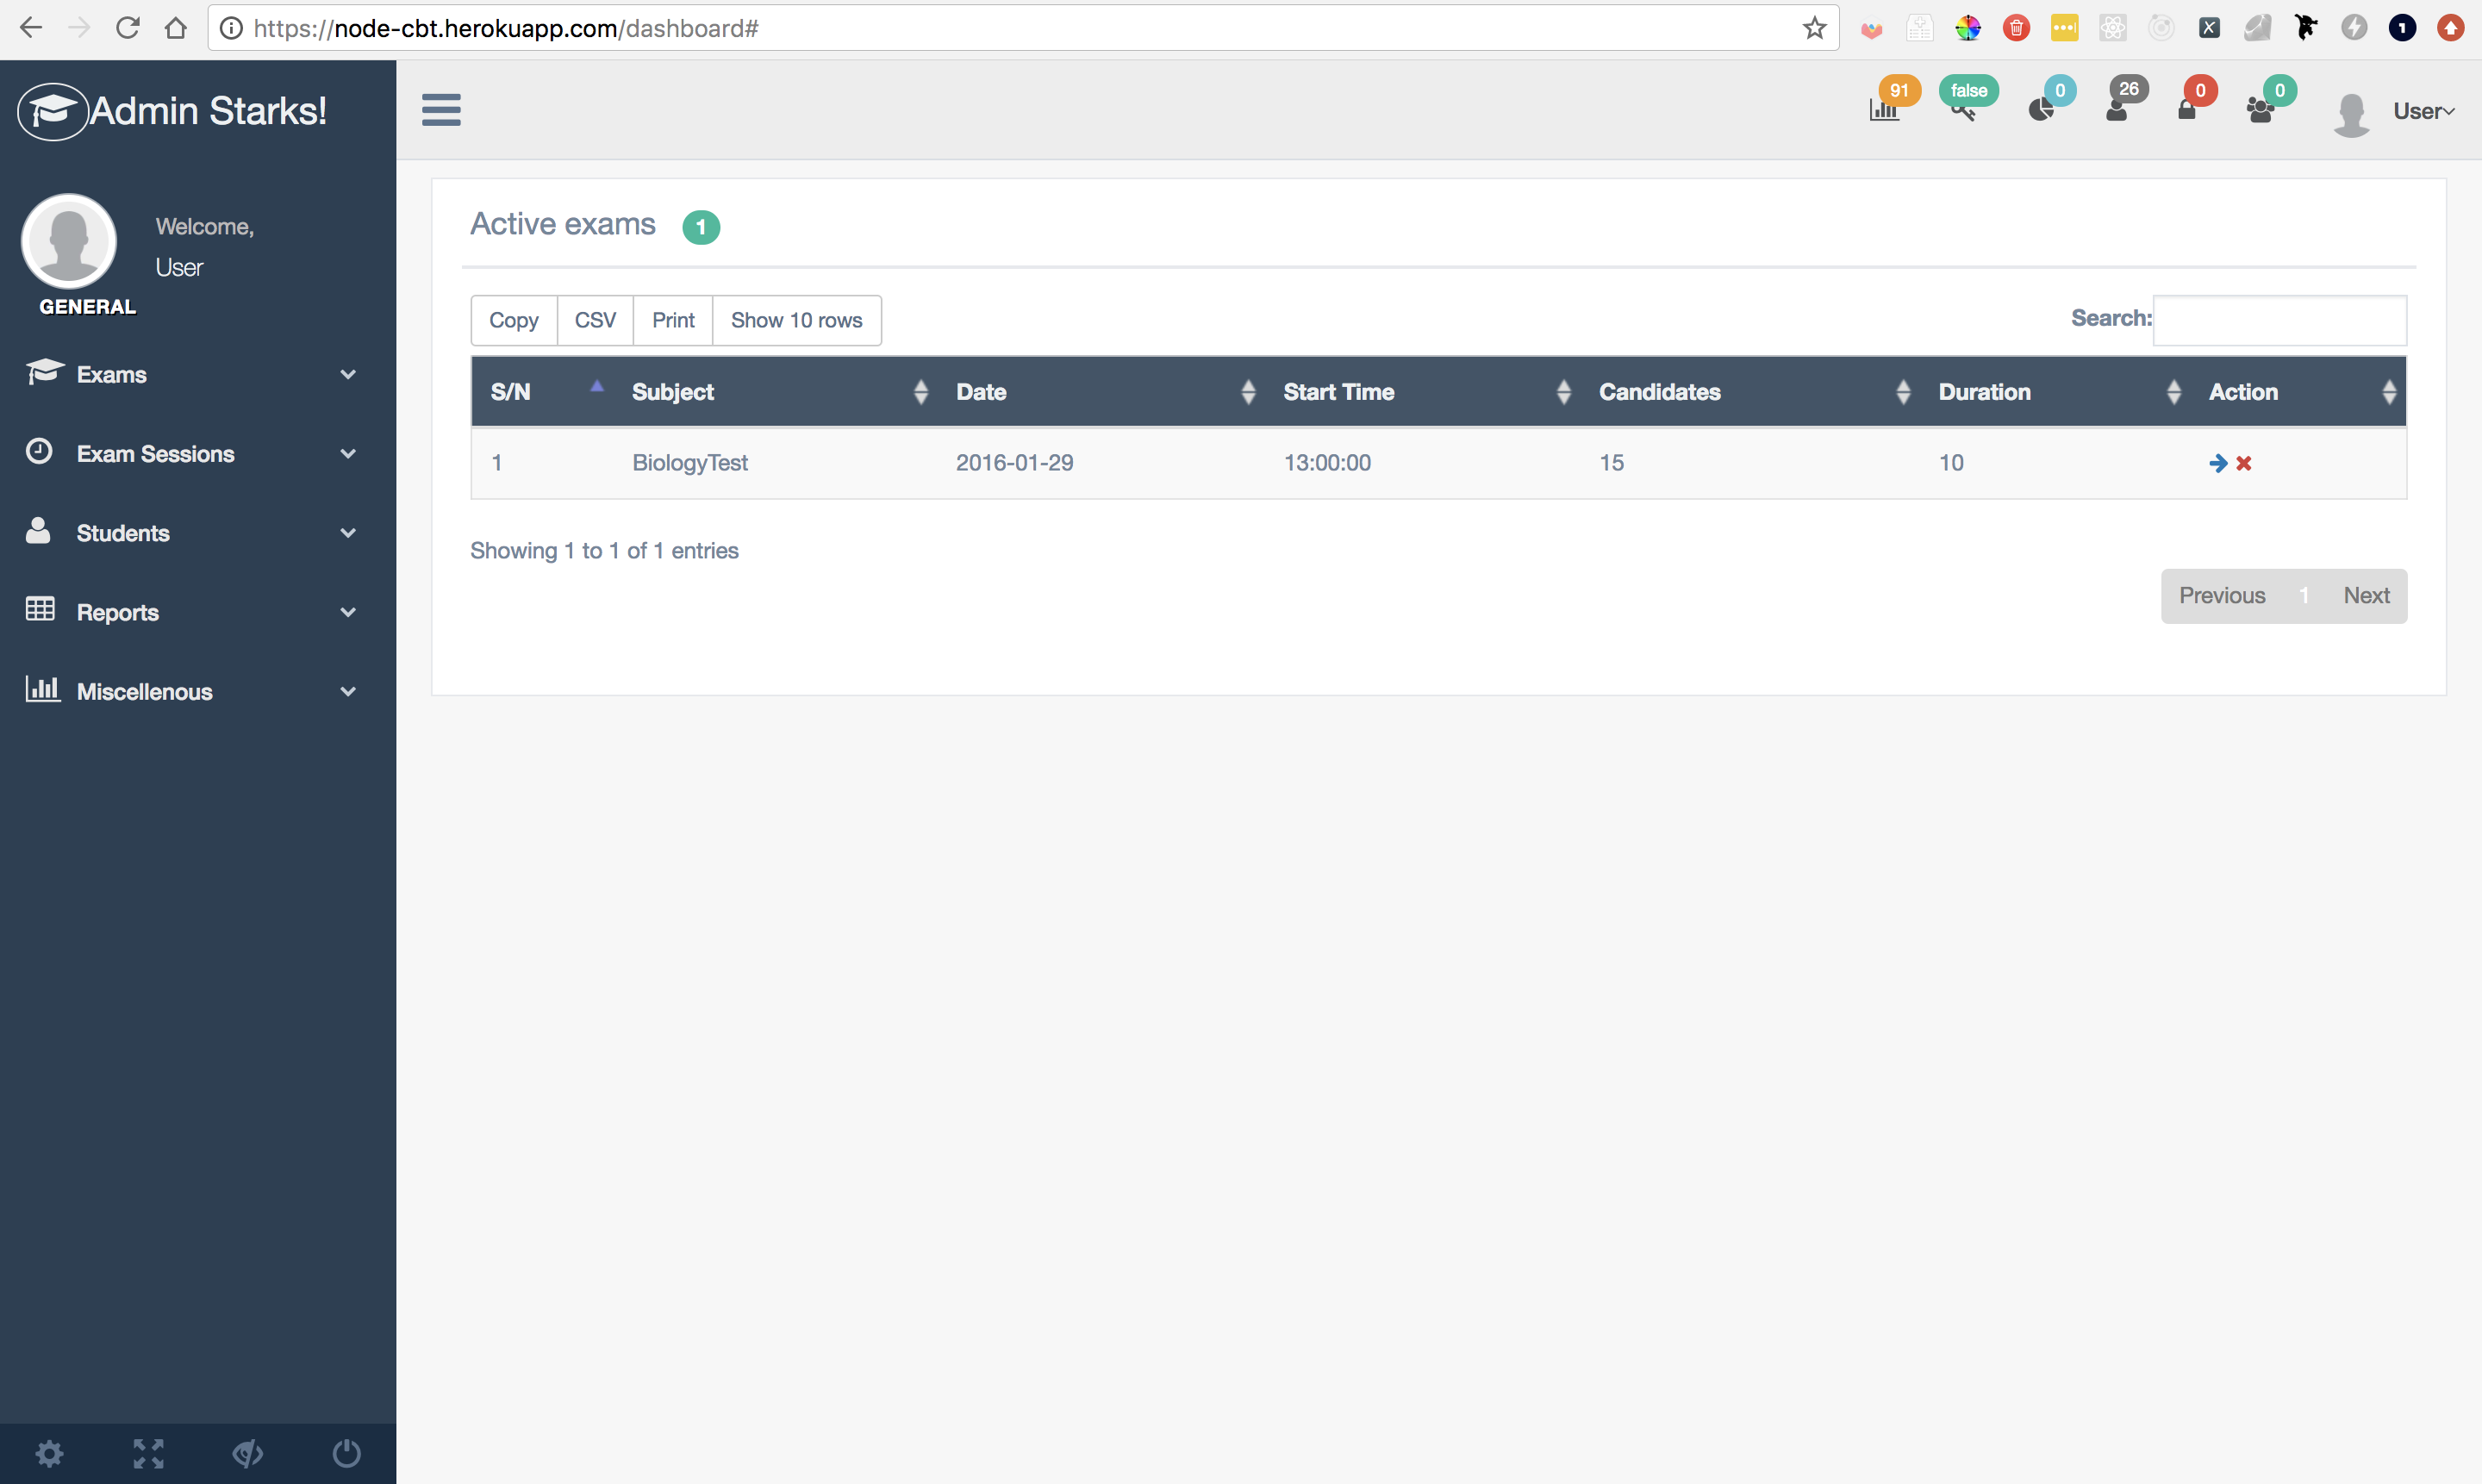
Task: Click the blue arrow action for BiologyTest
Action: (x=2217, y=463)
